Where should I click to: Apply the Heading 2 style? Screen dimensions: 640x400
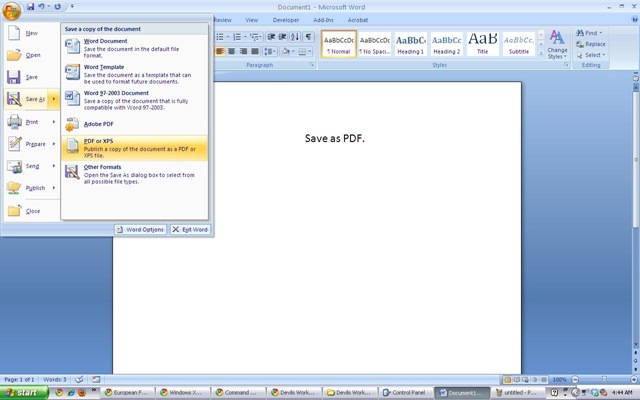[x=447, y=44]
